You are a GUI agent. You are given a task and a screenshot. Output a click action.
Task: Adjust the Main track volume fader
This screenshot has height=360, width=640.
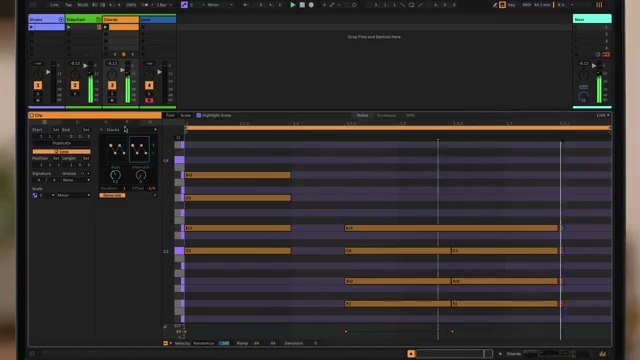pos(593,65)
